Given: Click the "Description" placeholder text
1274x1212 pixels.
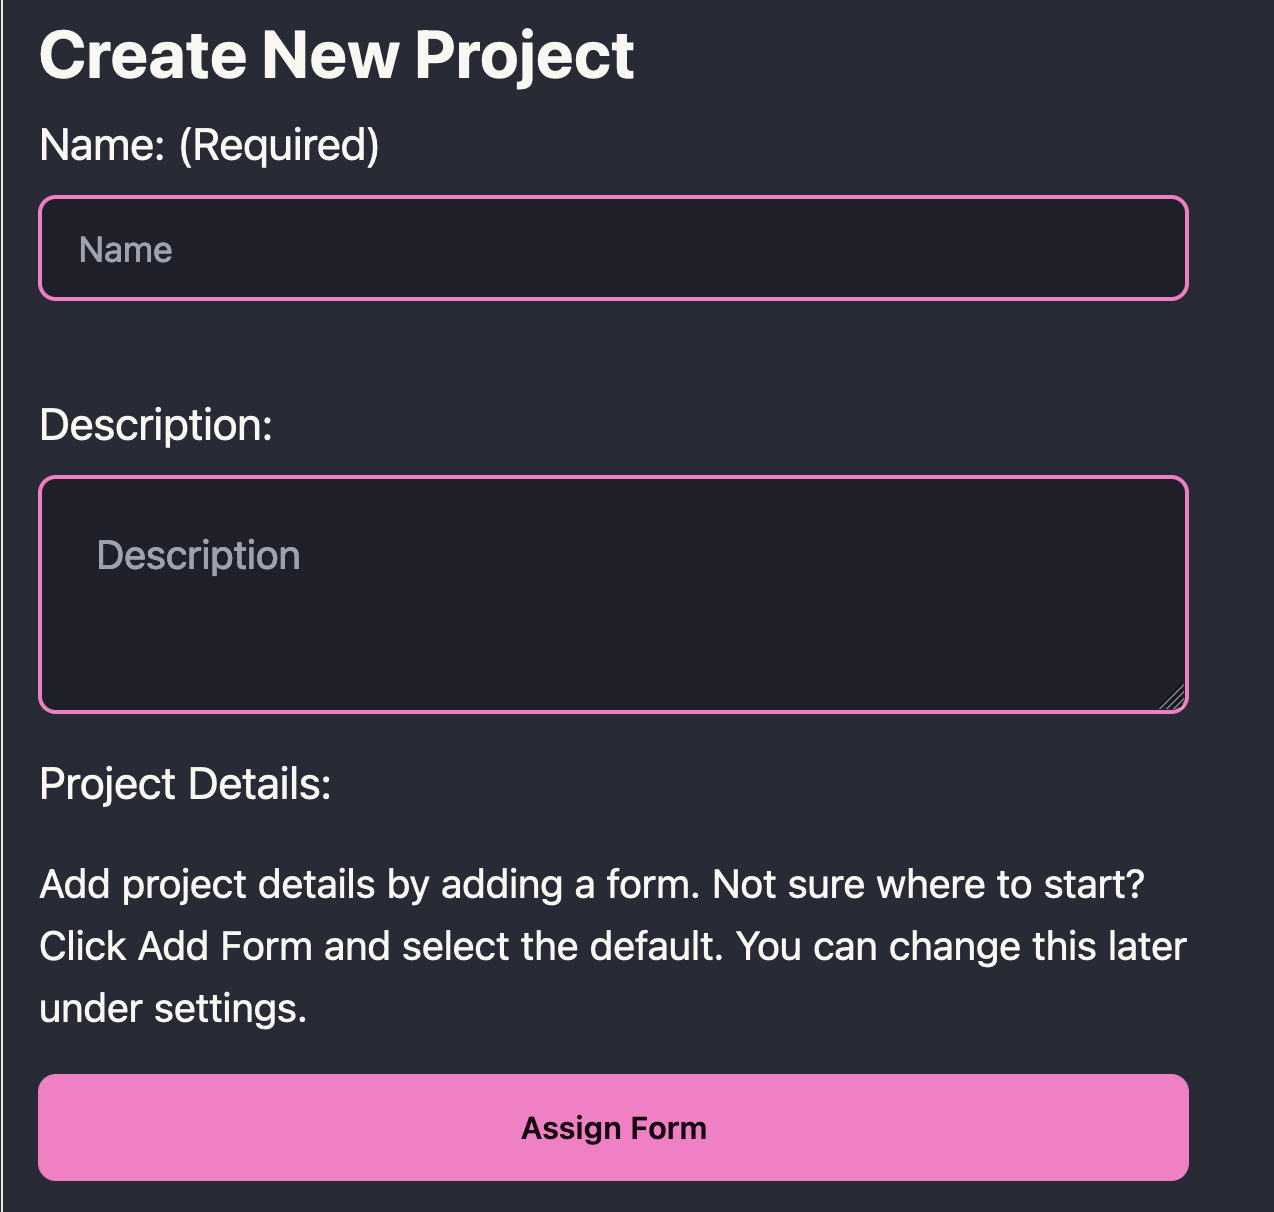Looking at the screenshot, I should (x=198, y=556).
